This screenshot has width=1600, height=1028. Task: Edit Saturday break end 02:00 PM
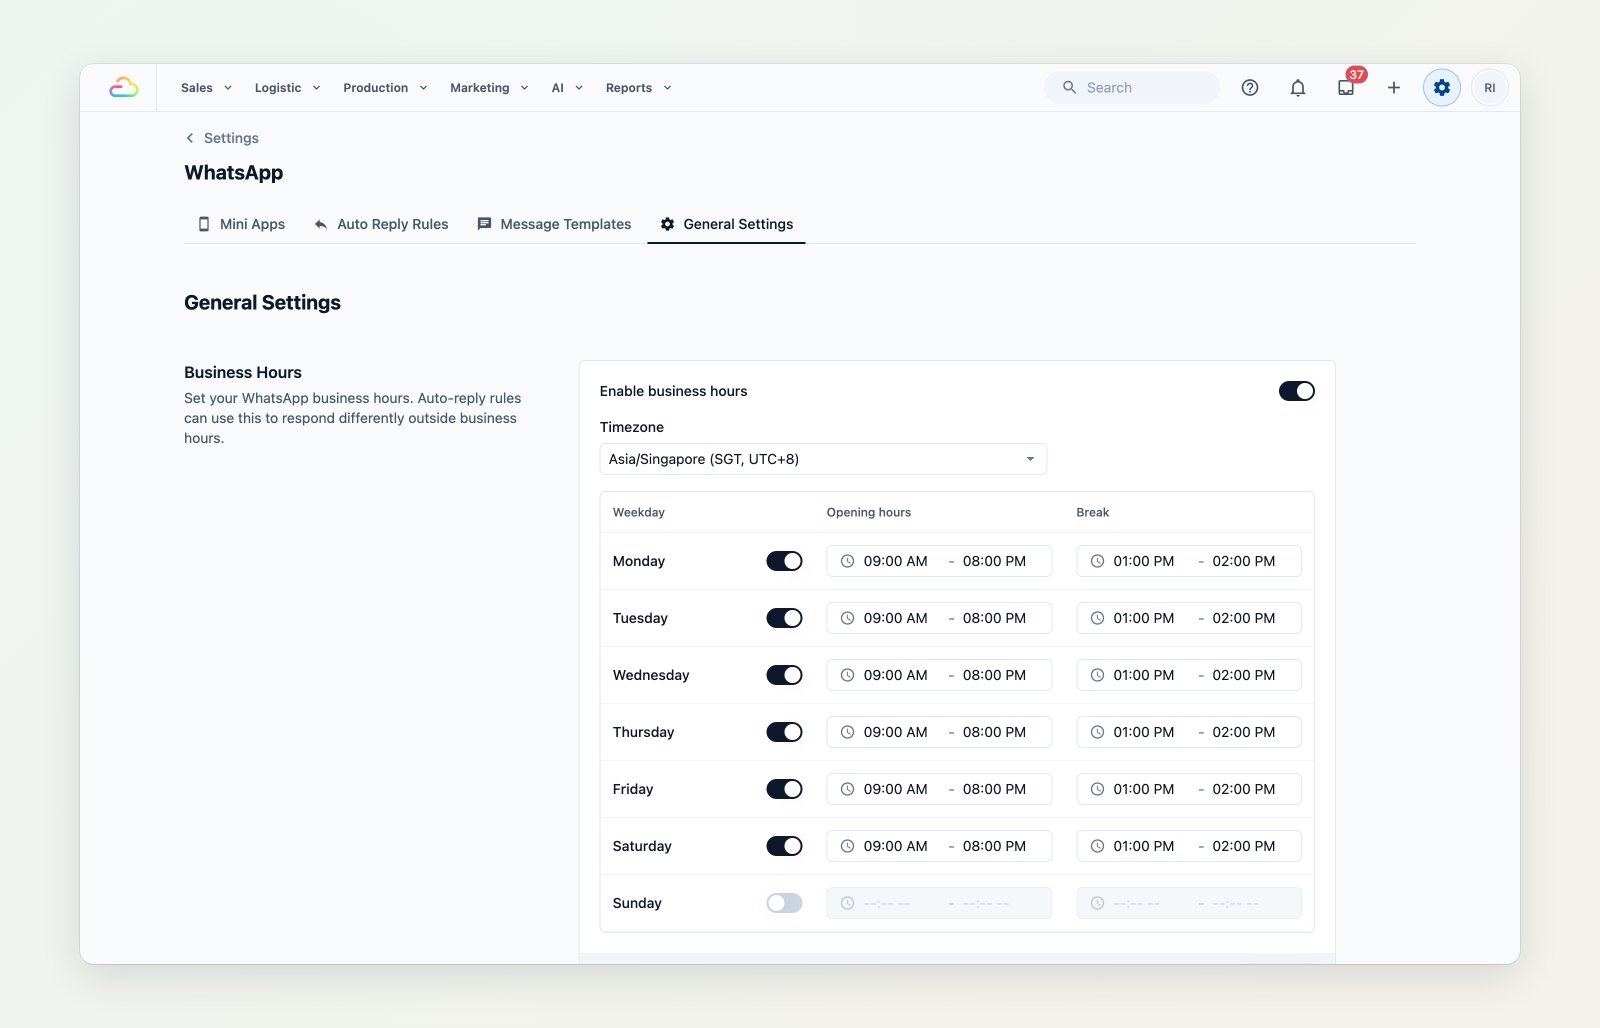point(1244,846)
